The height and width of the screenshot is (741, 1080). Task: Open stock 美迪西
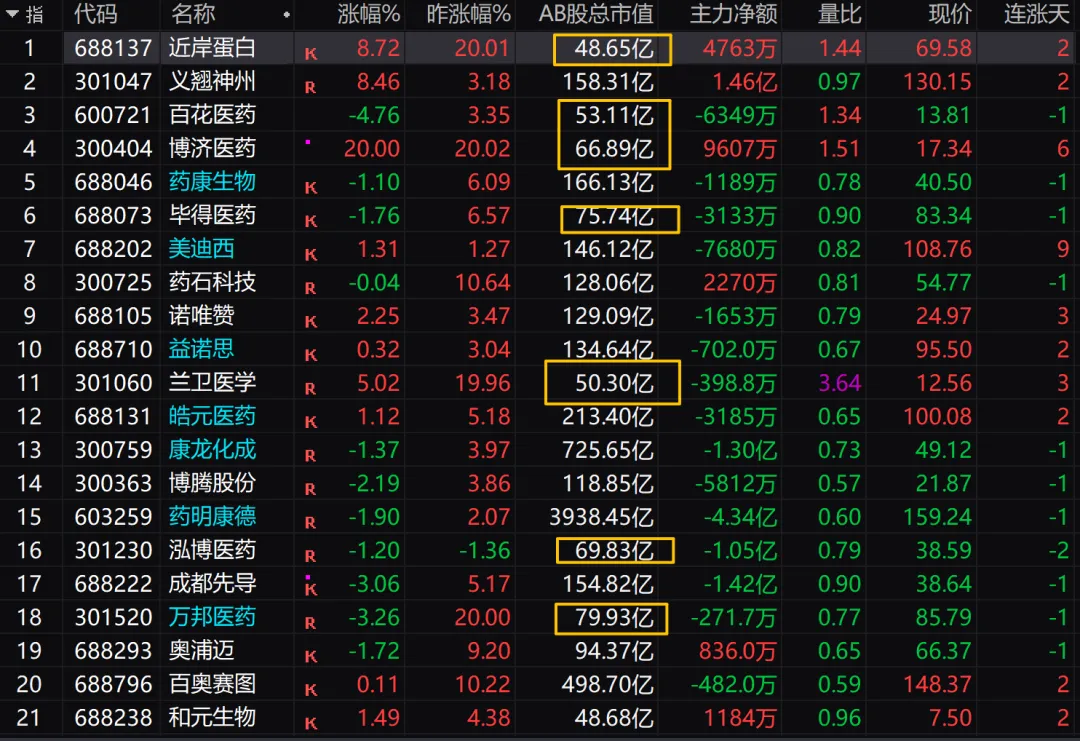pyautogui.click(x=201, y=249)
